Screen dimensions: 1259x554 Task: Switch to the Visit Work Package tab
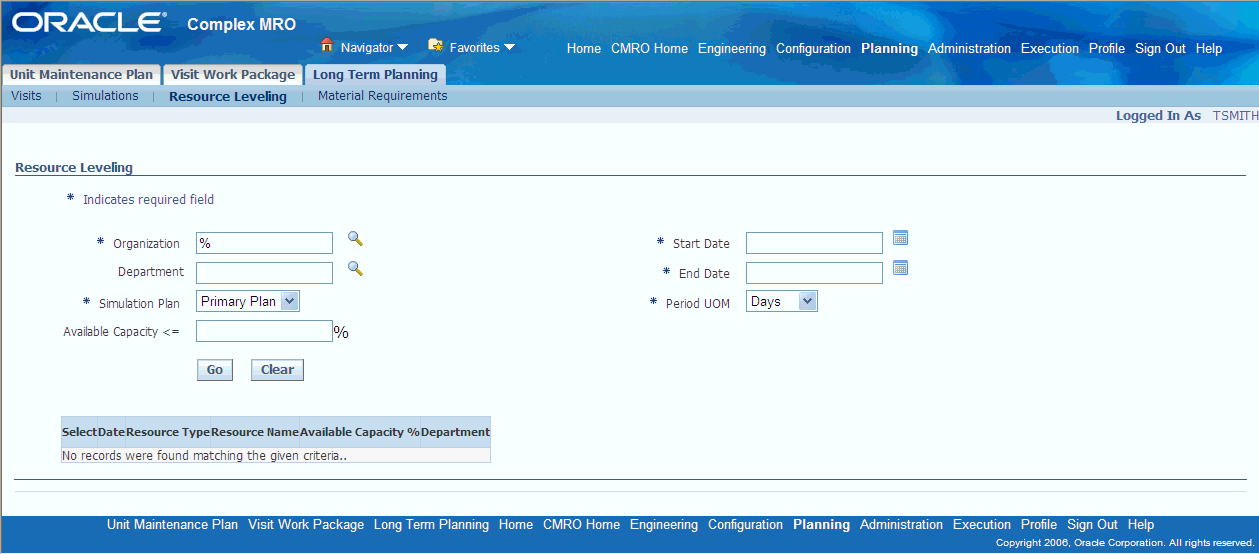(233, 75)
